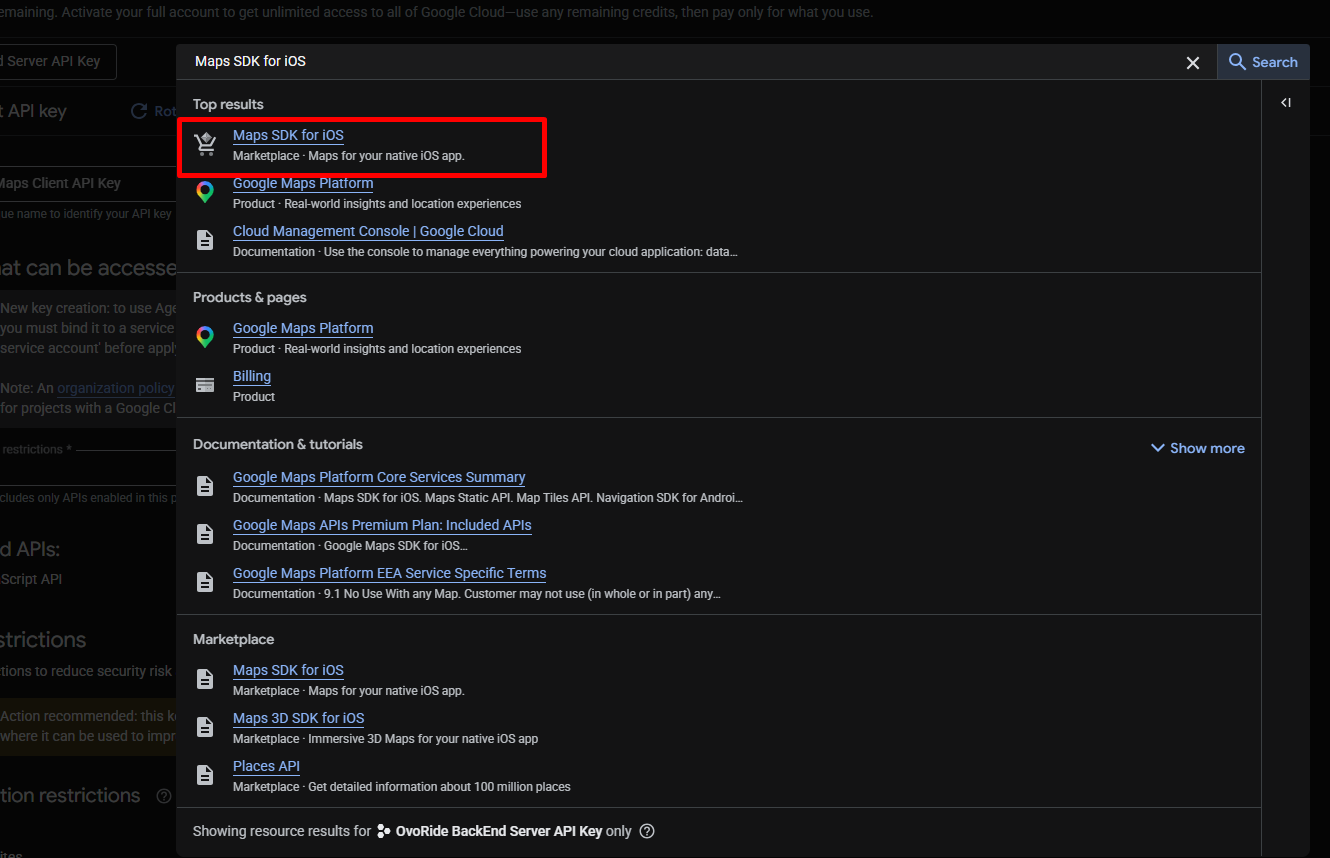Click the Documentation & tutorials section heading
This screenshot has width=1330, height=858.
coord(278,444)
